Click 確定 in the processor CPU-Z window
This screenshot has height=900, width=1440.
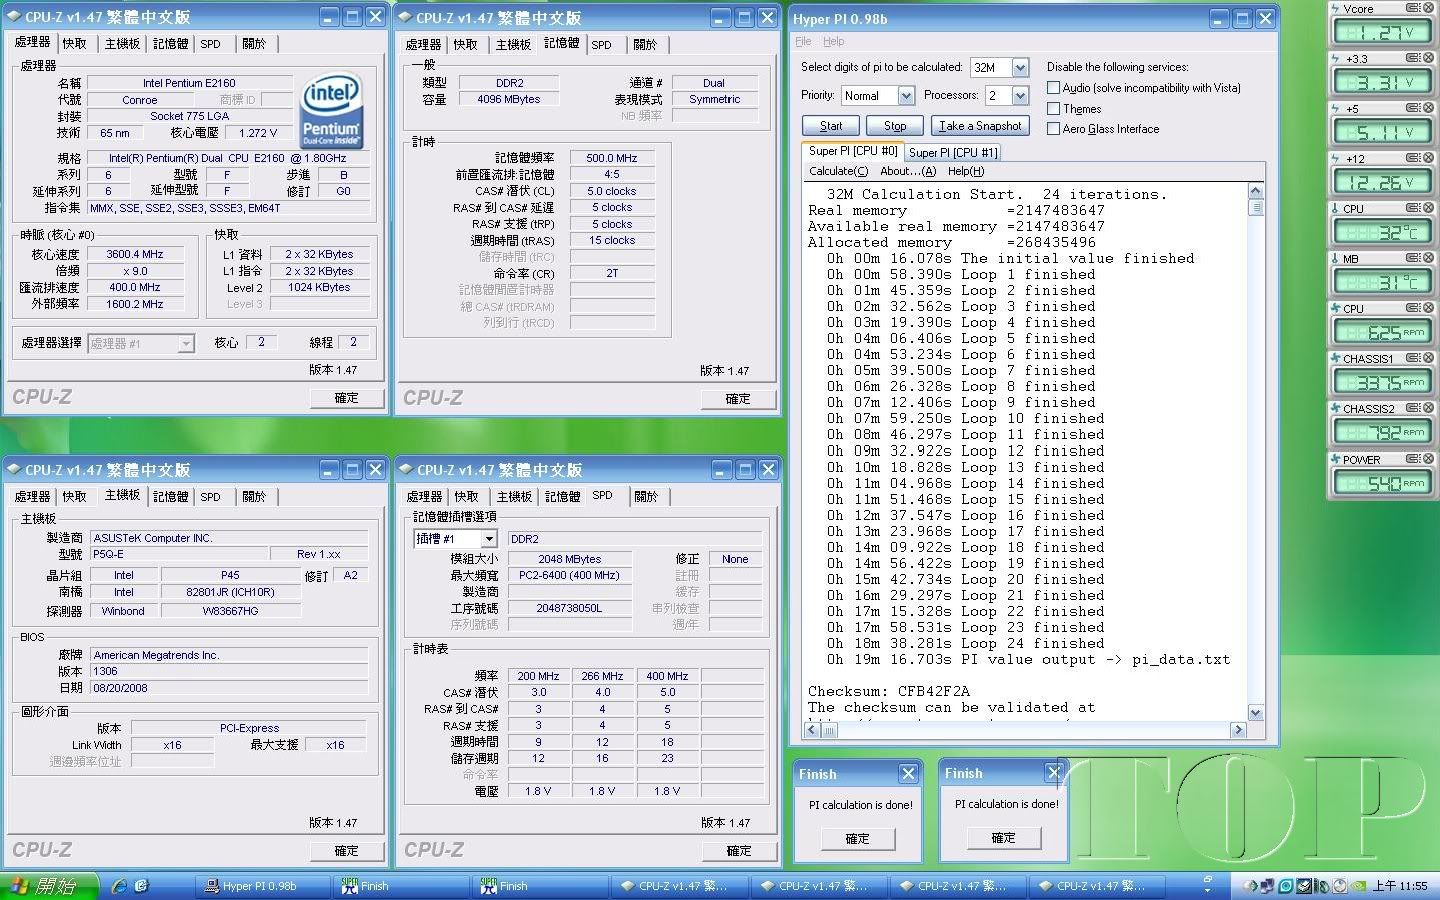click(x=346, y=398)
